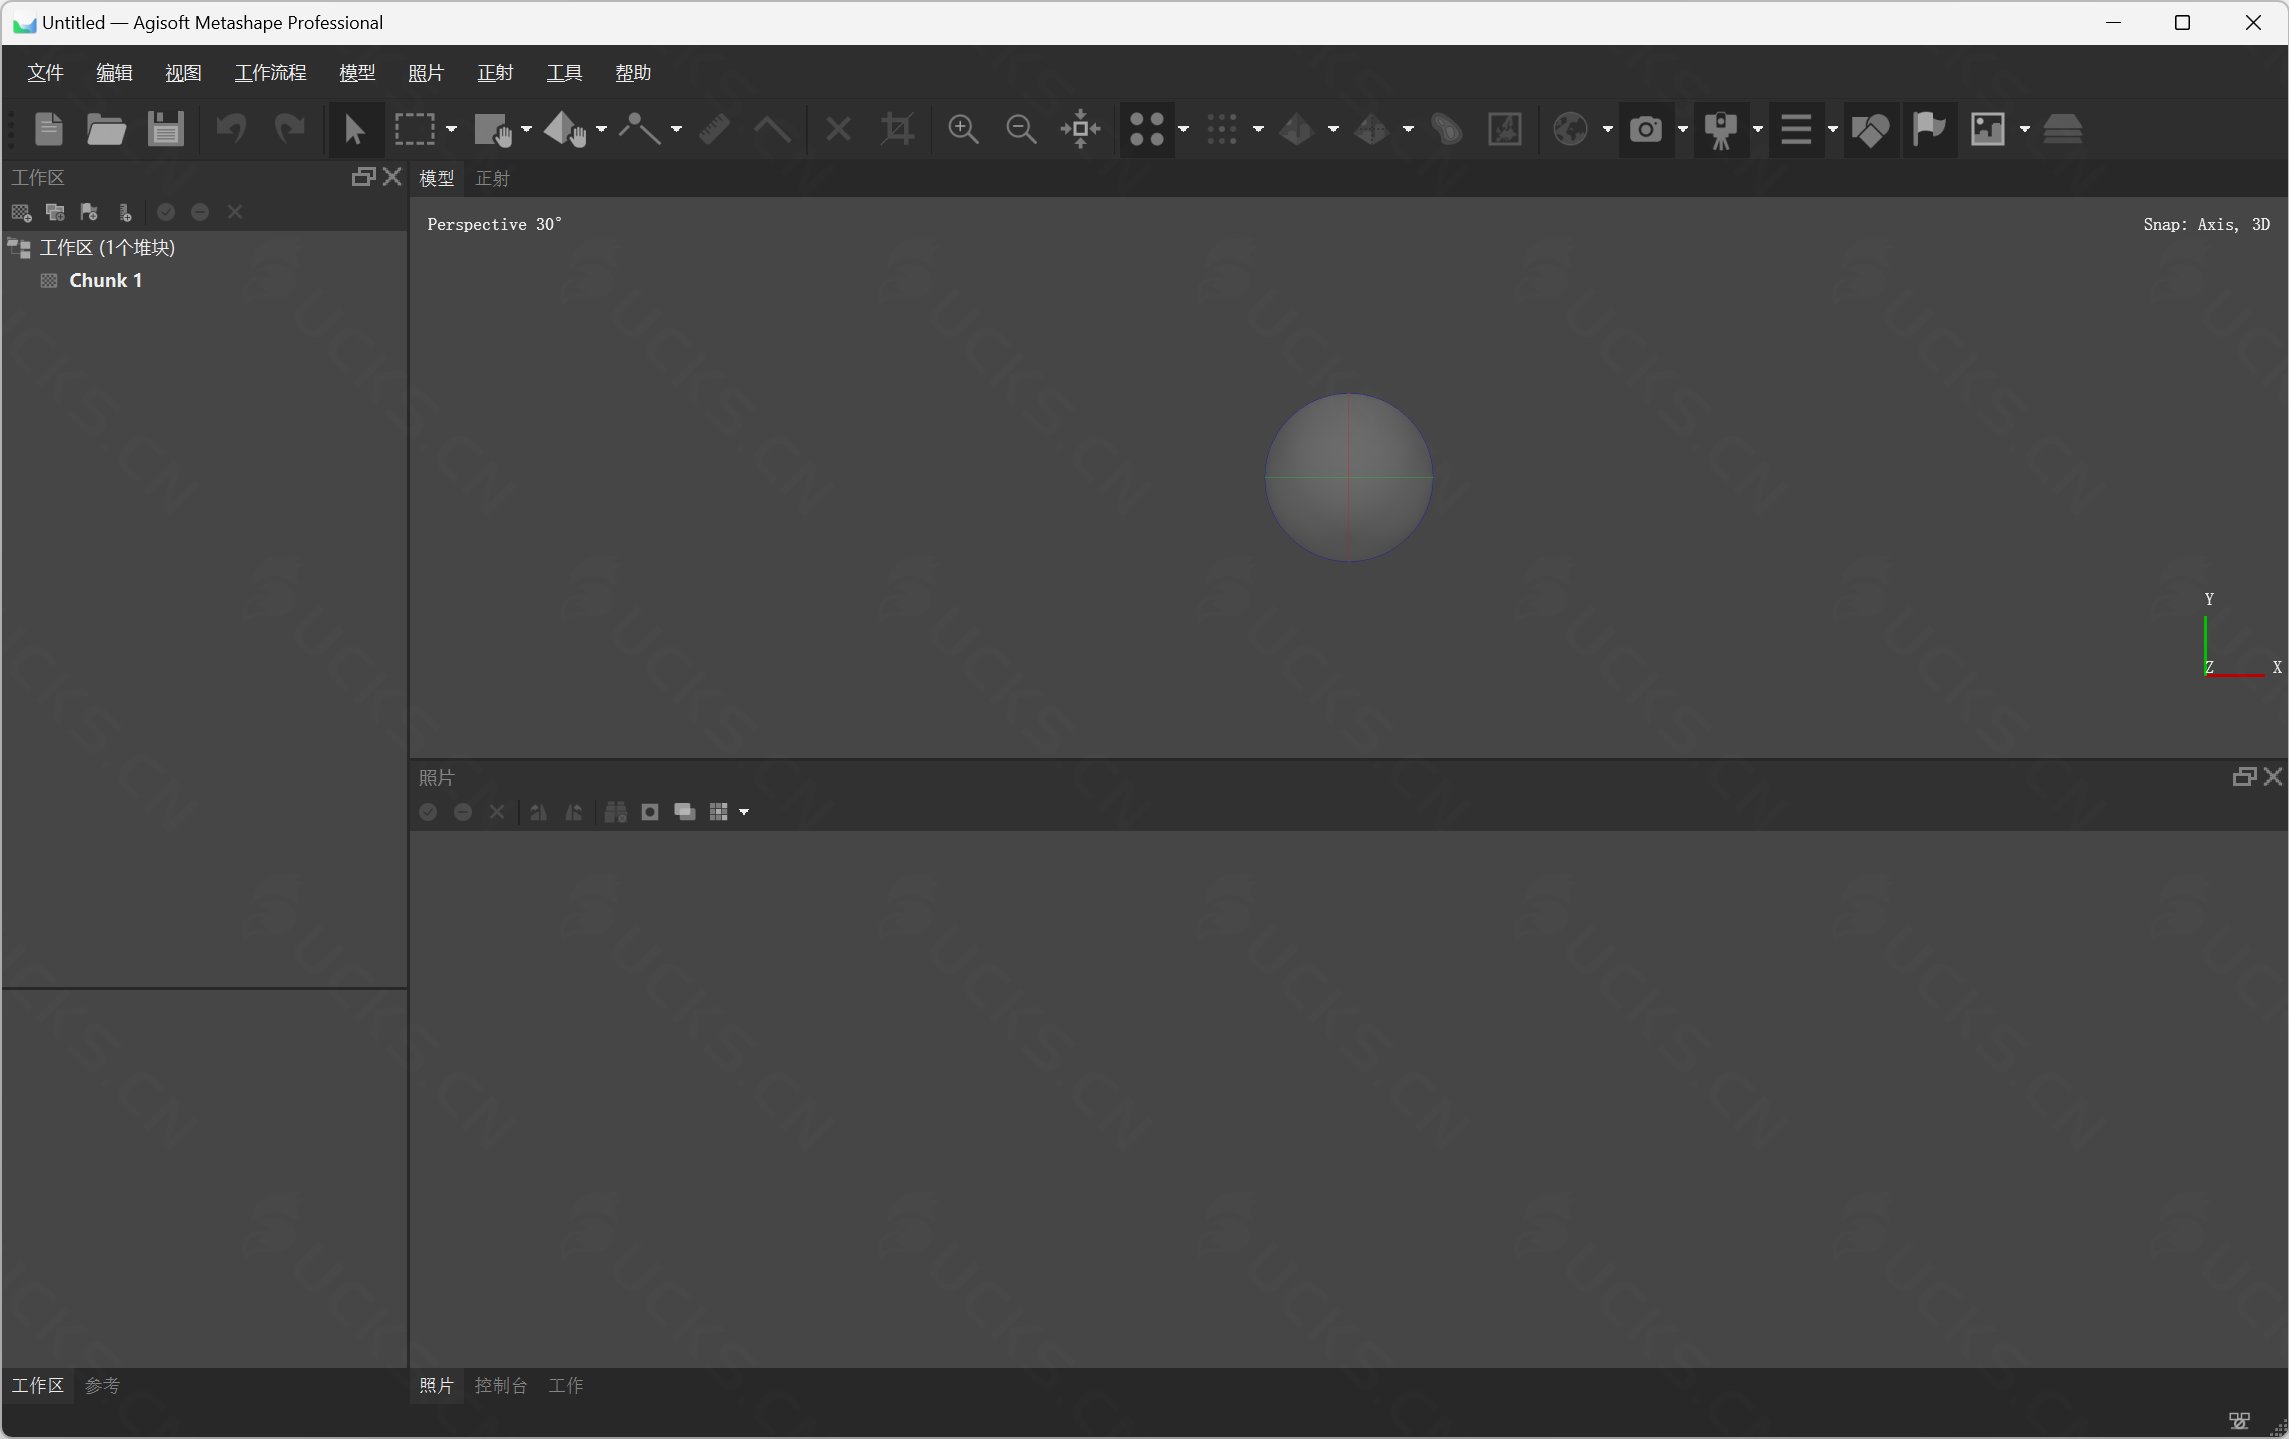Click the overlapping images icon in photos pane

(684, 812)
